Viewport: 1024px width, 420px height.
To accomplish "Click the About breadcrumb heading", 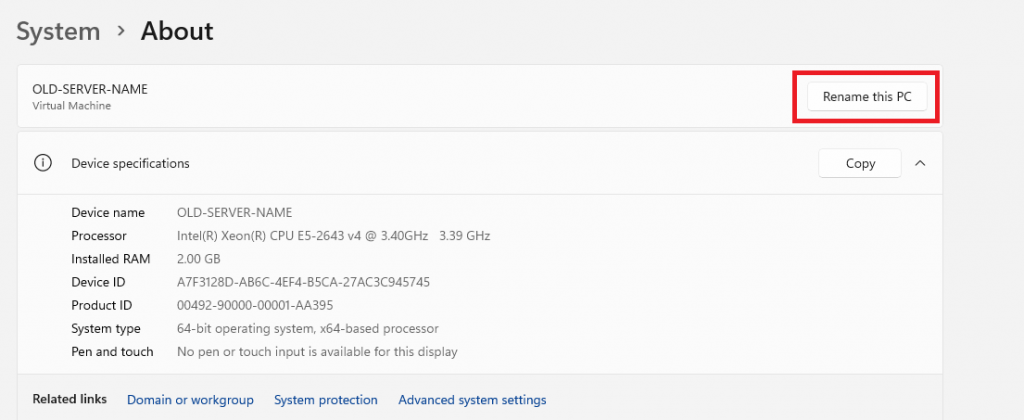I will point(177,31).
